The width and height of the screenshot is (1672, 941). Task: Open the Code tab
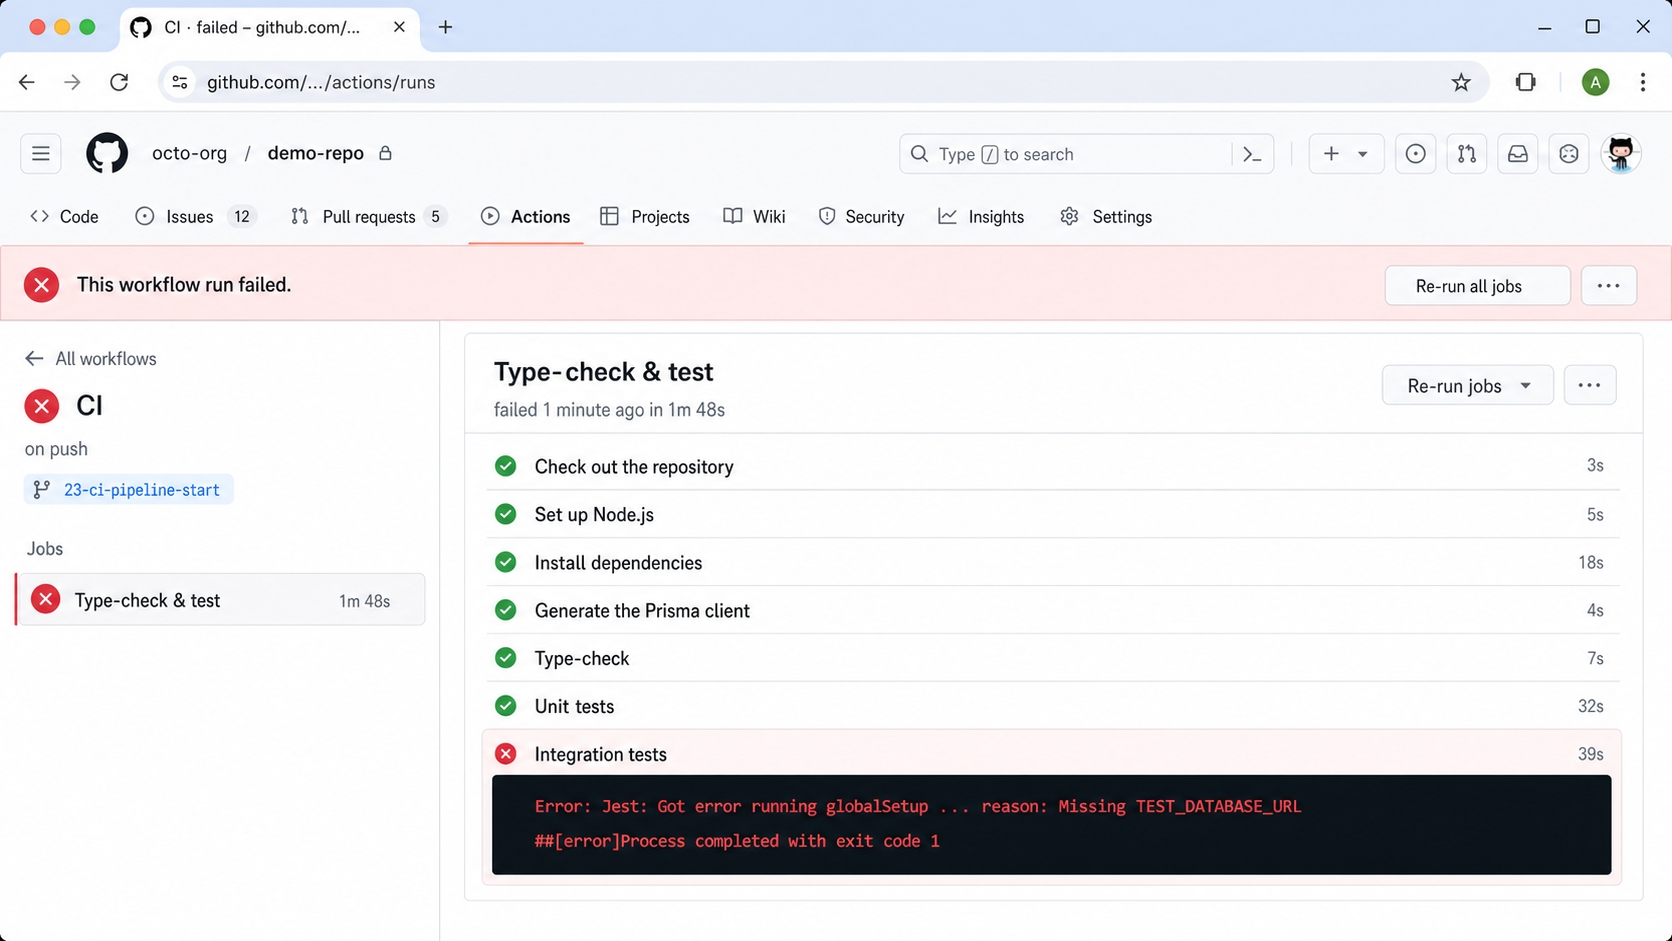(x=65, y=217)
